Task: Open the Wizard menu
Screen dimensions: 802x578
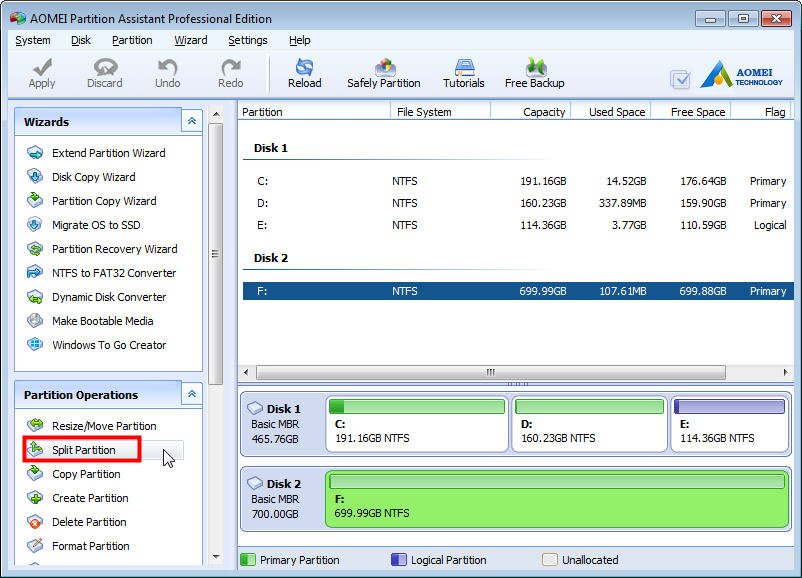Action: point(191,40)
